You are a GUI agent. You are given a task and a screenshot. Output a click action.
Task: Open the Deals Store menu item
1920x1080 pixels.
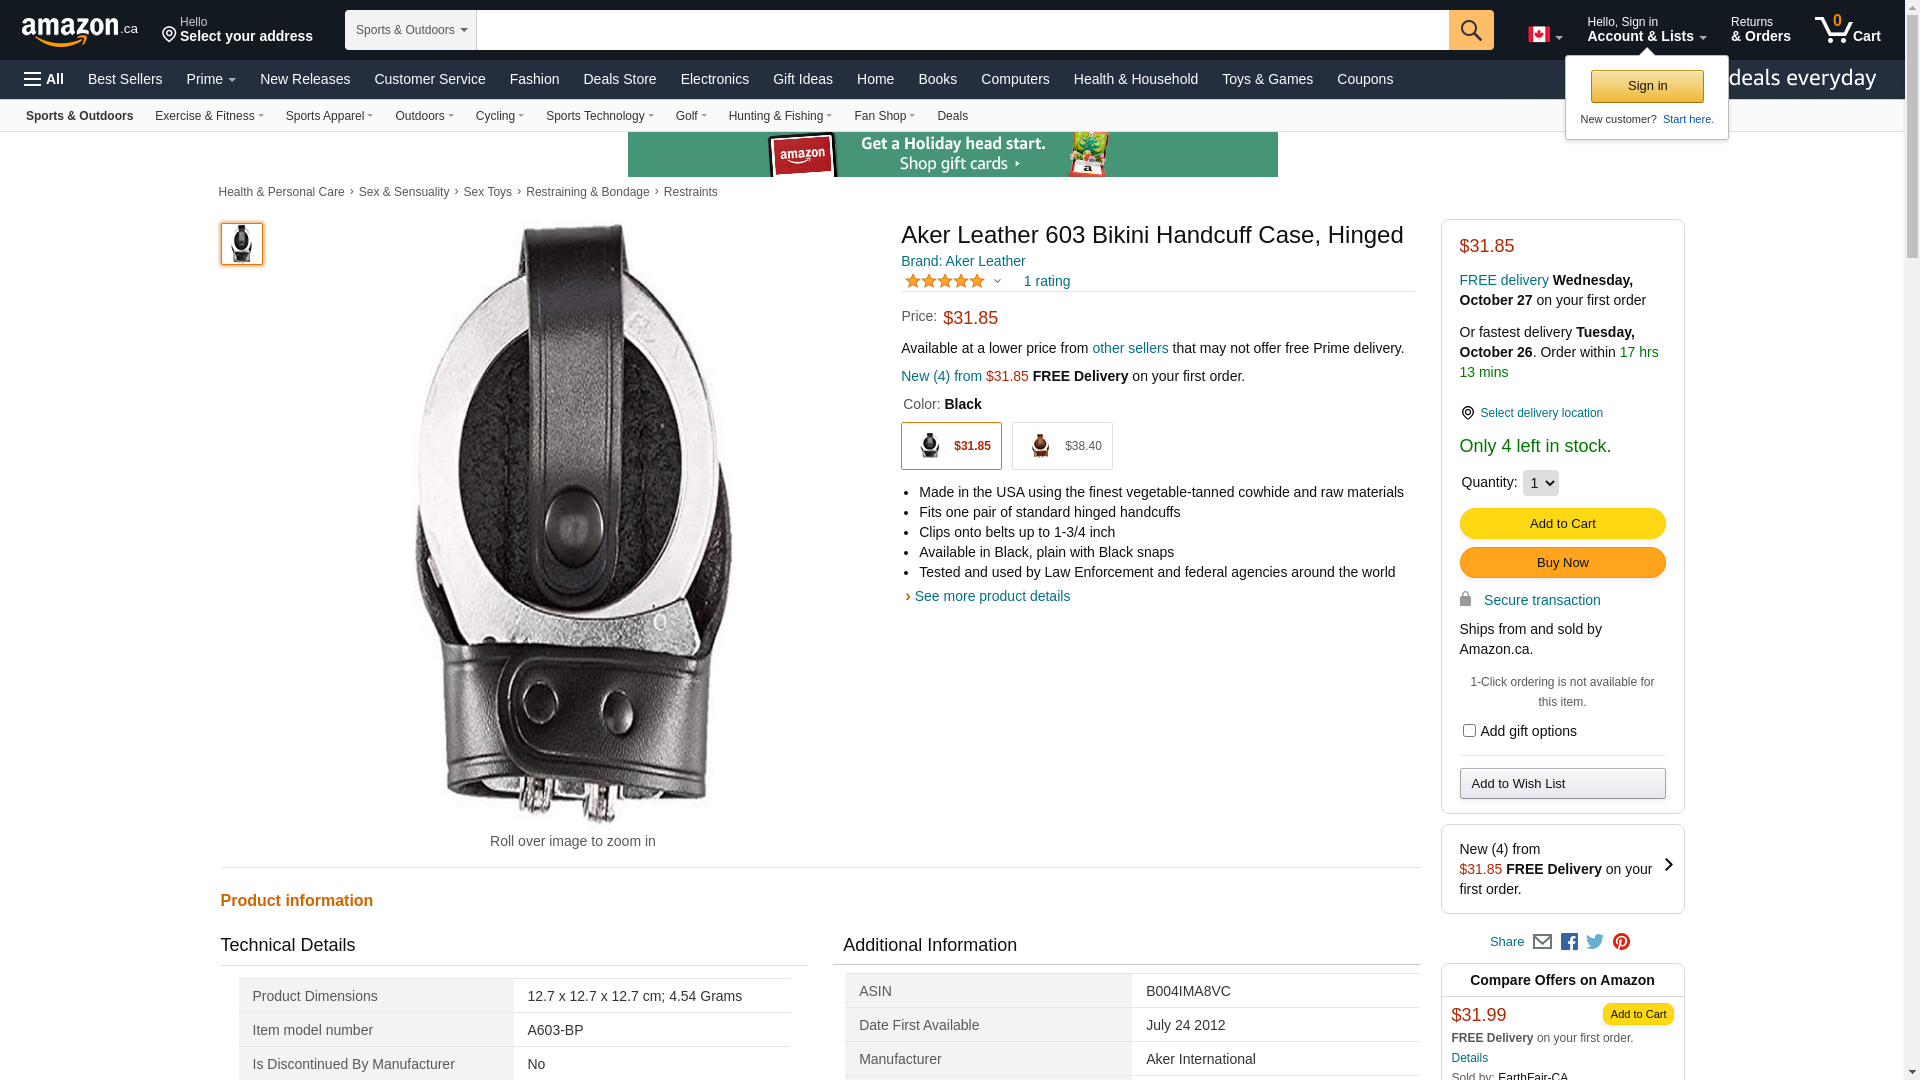tap(620, 79)
